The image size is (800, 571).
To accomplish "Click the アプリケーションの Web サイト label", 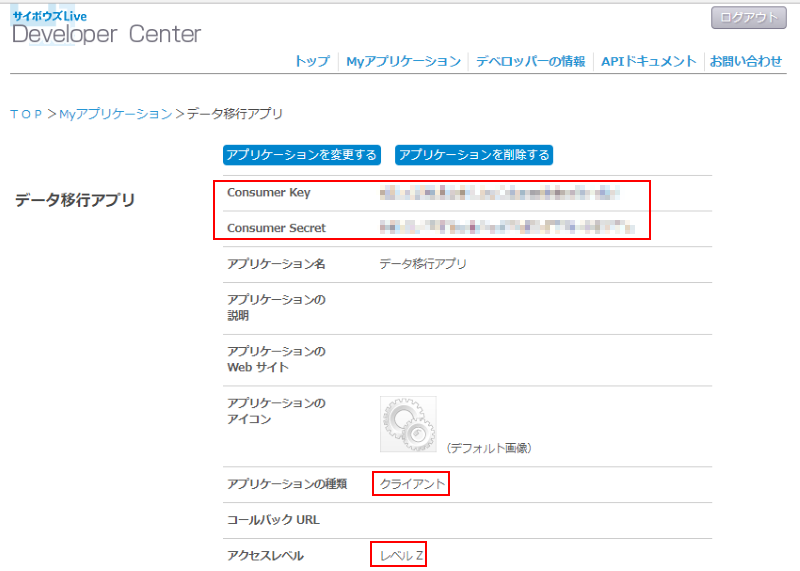I will tap(276, 359).
